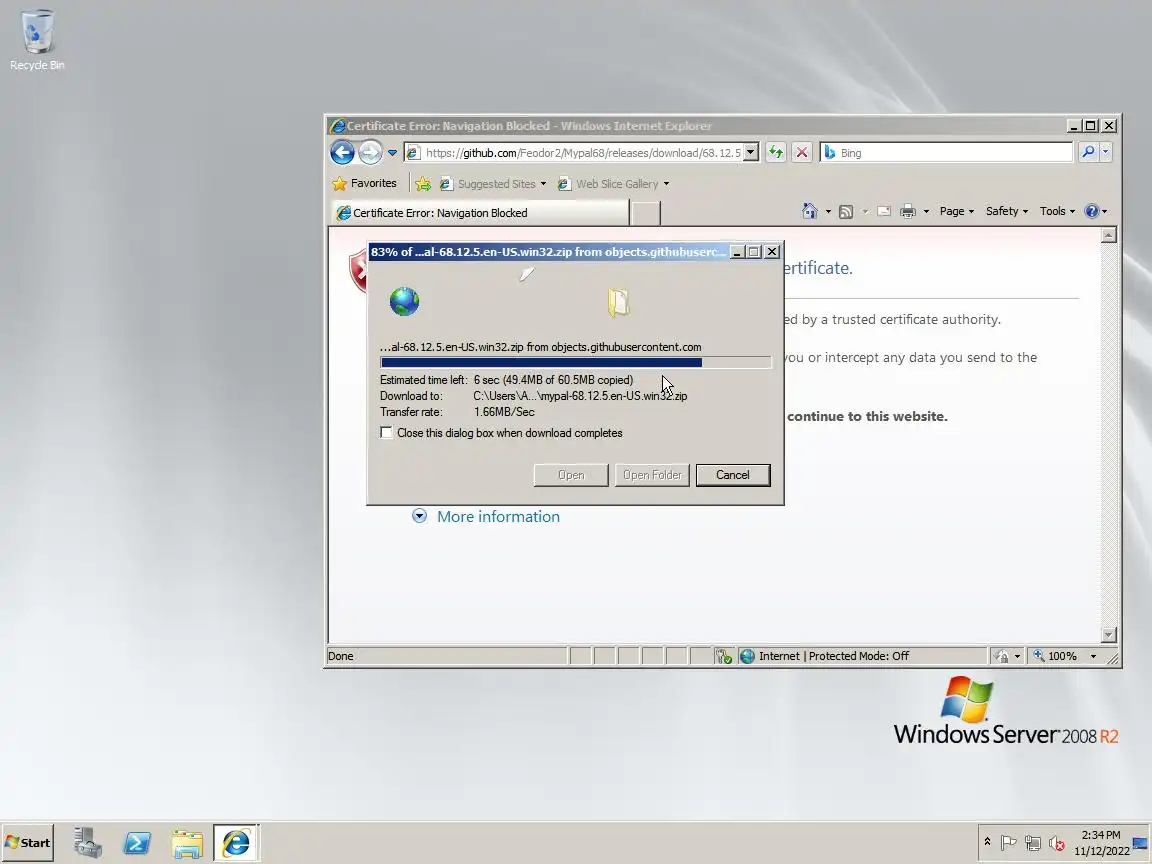Click the page scrollbar up arrow

coord(1109,235)
